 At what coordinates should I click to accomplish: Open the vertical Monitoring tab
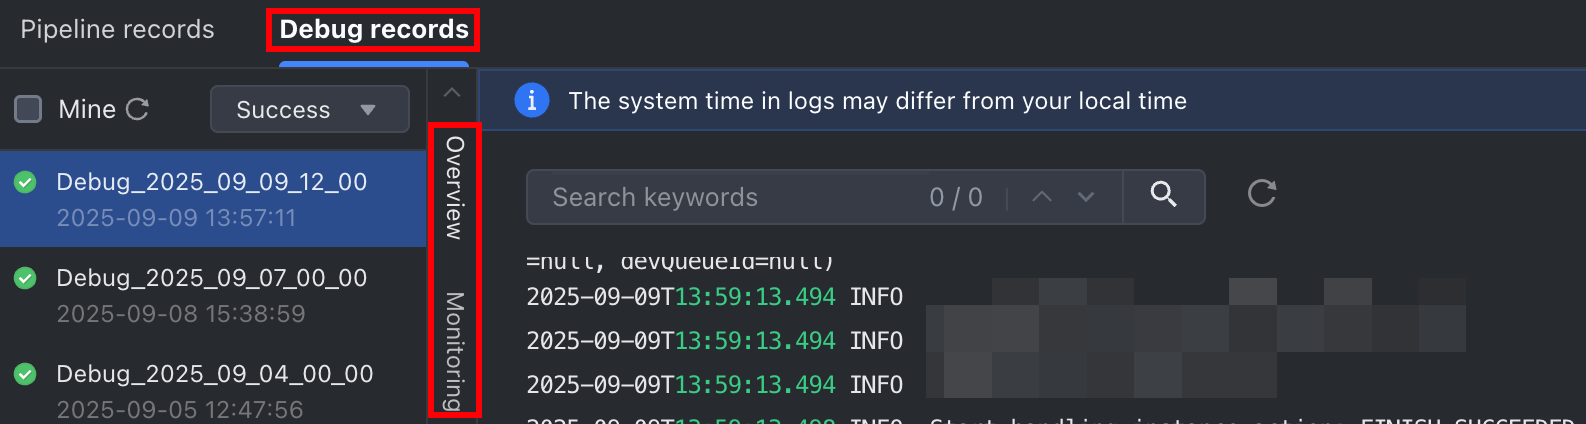454,350
